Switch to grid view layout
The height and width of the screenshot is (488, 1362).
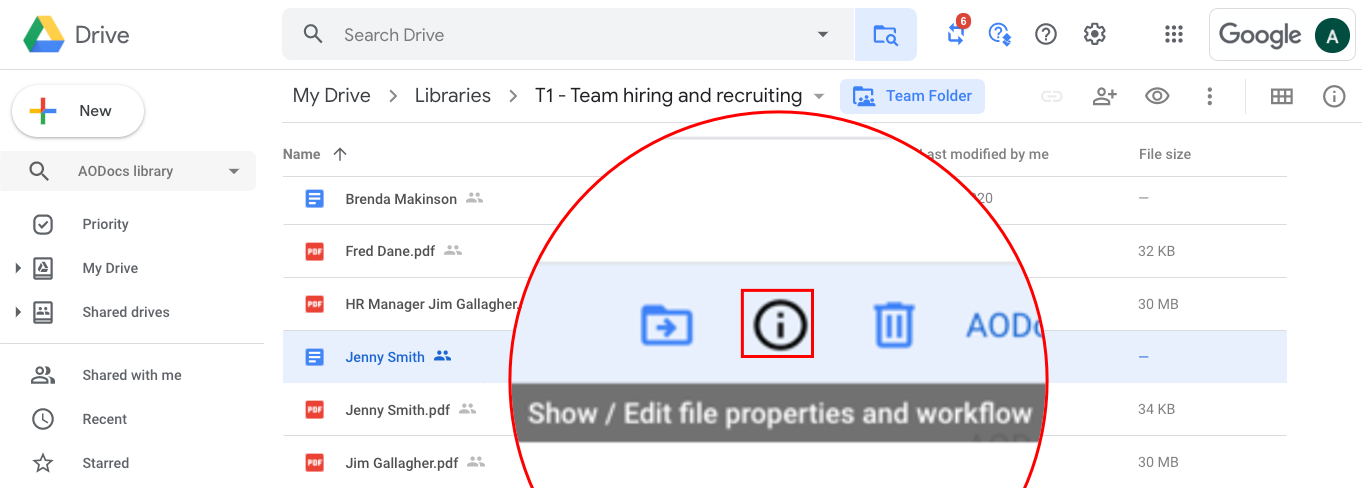pos(1281,96)
